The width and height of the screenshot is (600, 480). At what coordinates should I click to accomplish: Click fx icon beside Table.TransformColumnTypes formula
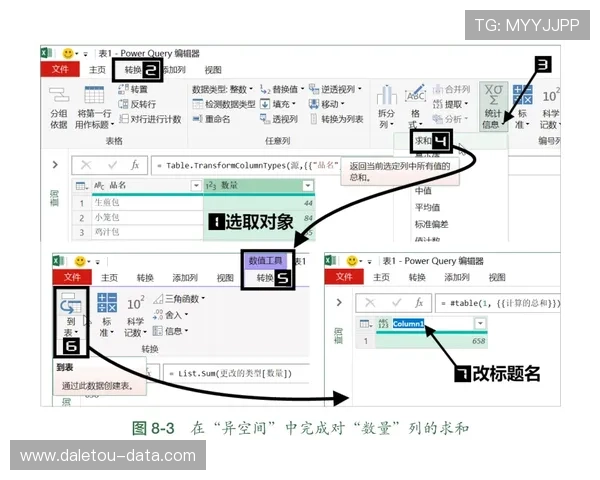click(135, 165)
